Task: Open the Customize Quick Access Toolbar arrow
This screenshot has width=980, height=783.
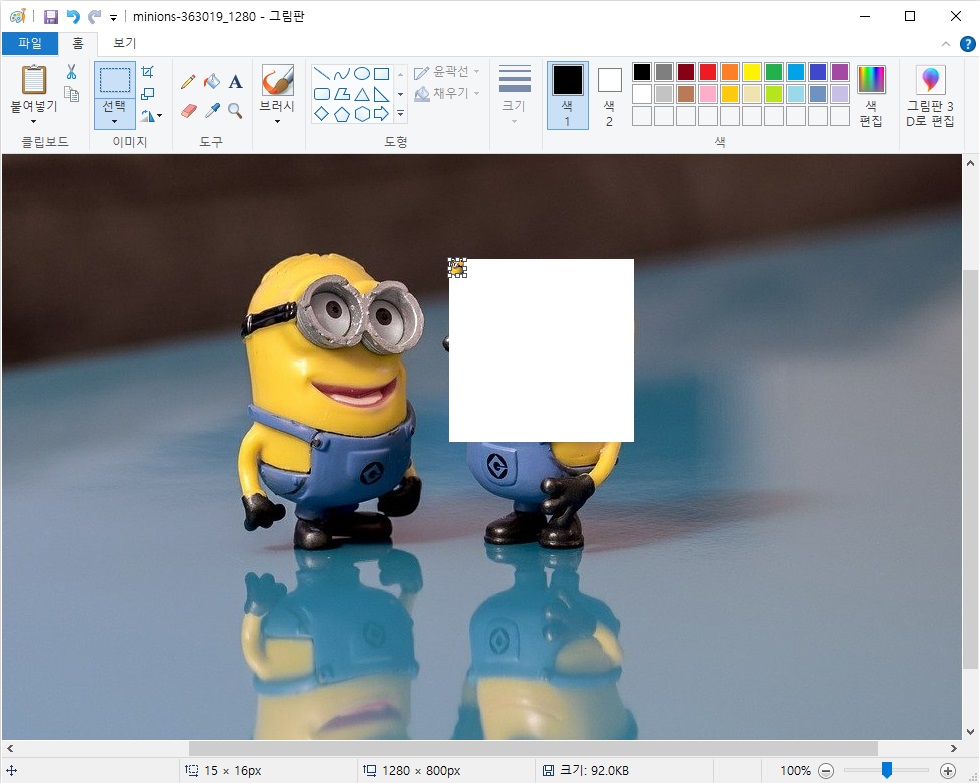Action: pyautogui.click(x=113, y=17)
